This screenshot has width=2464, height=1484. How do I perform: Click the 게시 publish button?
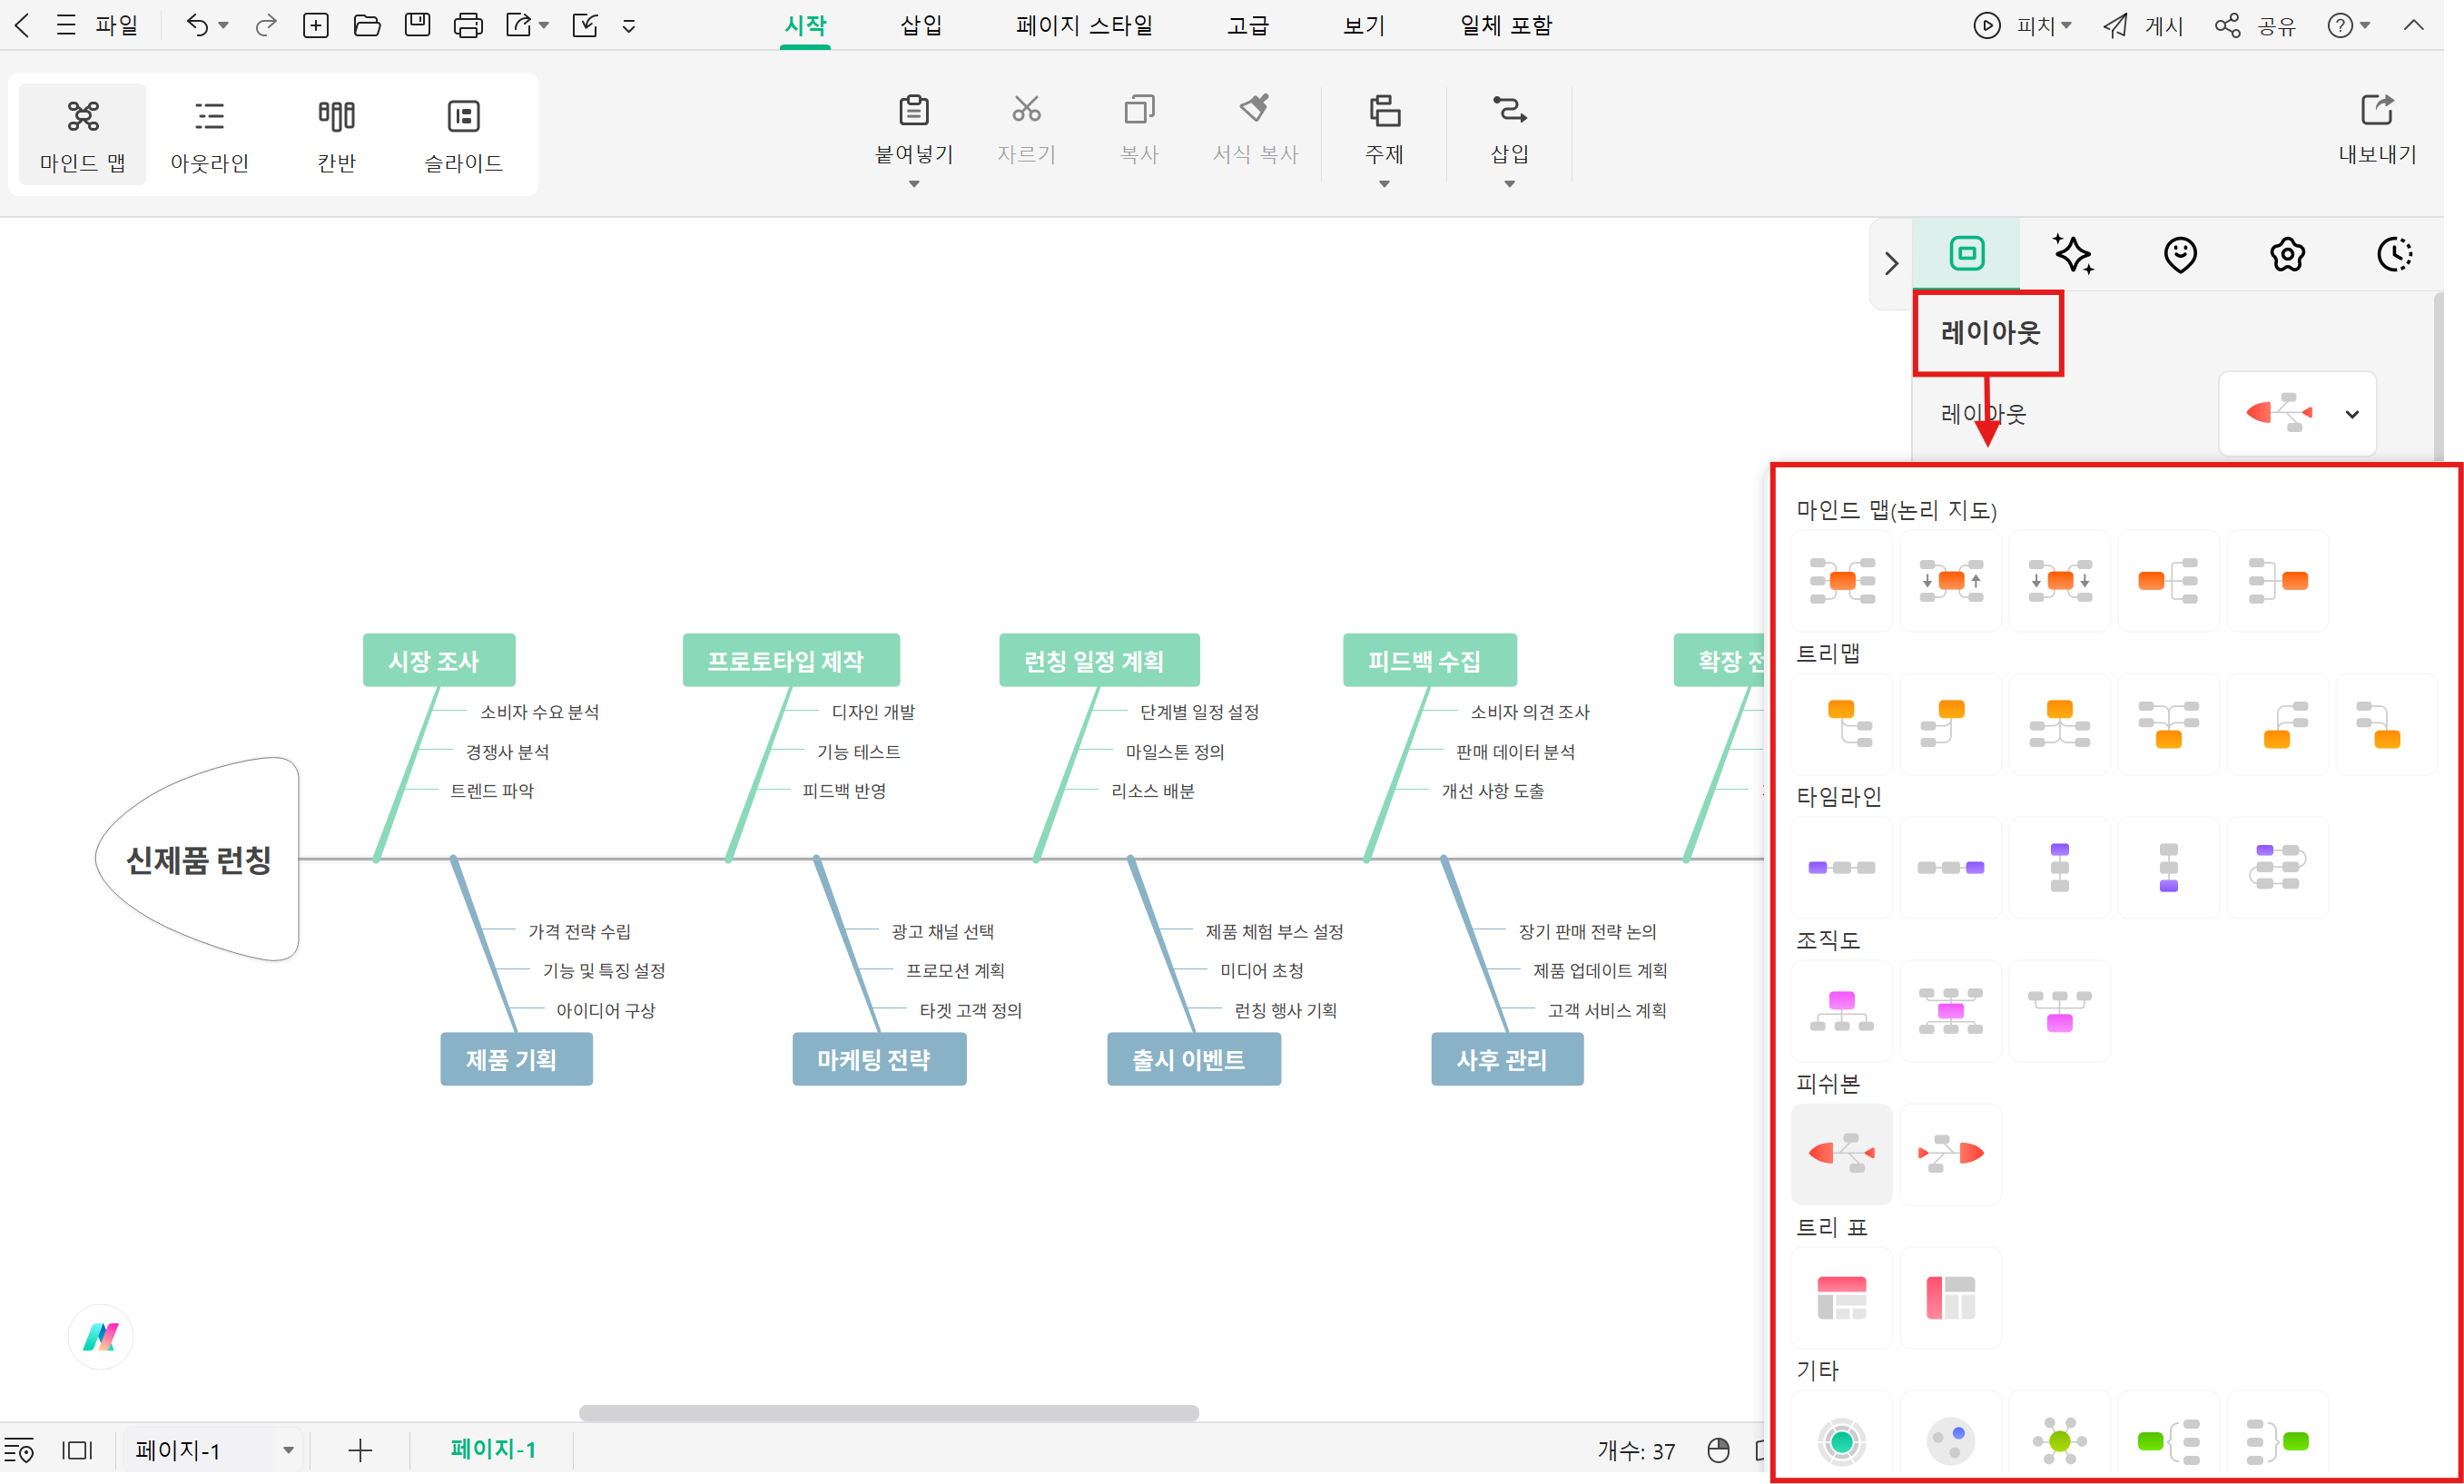pyautogui.click(x=2143, y=25)
